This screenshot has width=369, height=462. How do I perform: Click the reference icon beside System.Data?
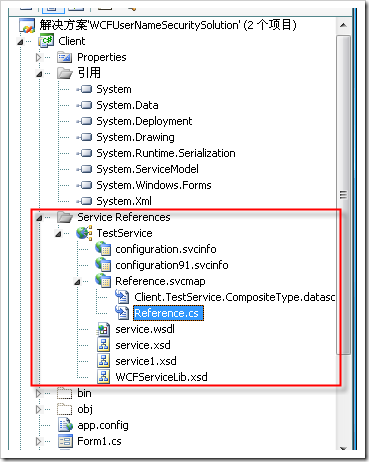(84, 105)
